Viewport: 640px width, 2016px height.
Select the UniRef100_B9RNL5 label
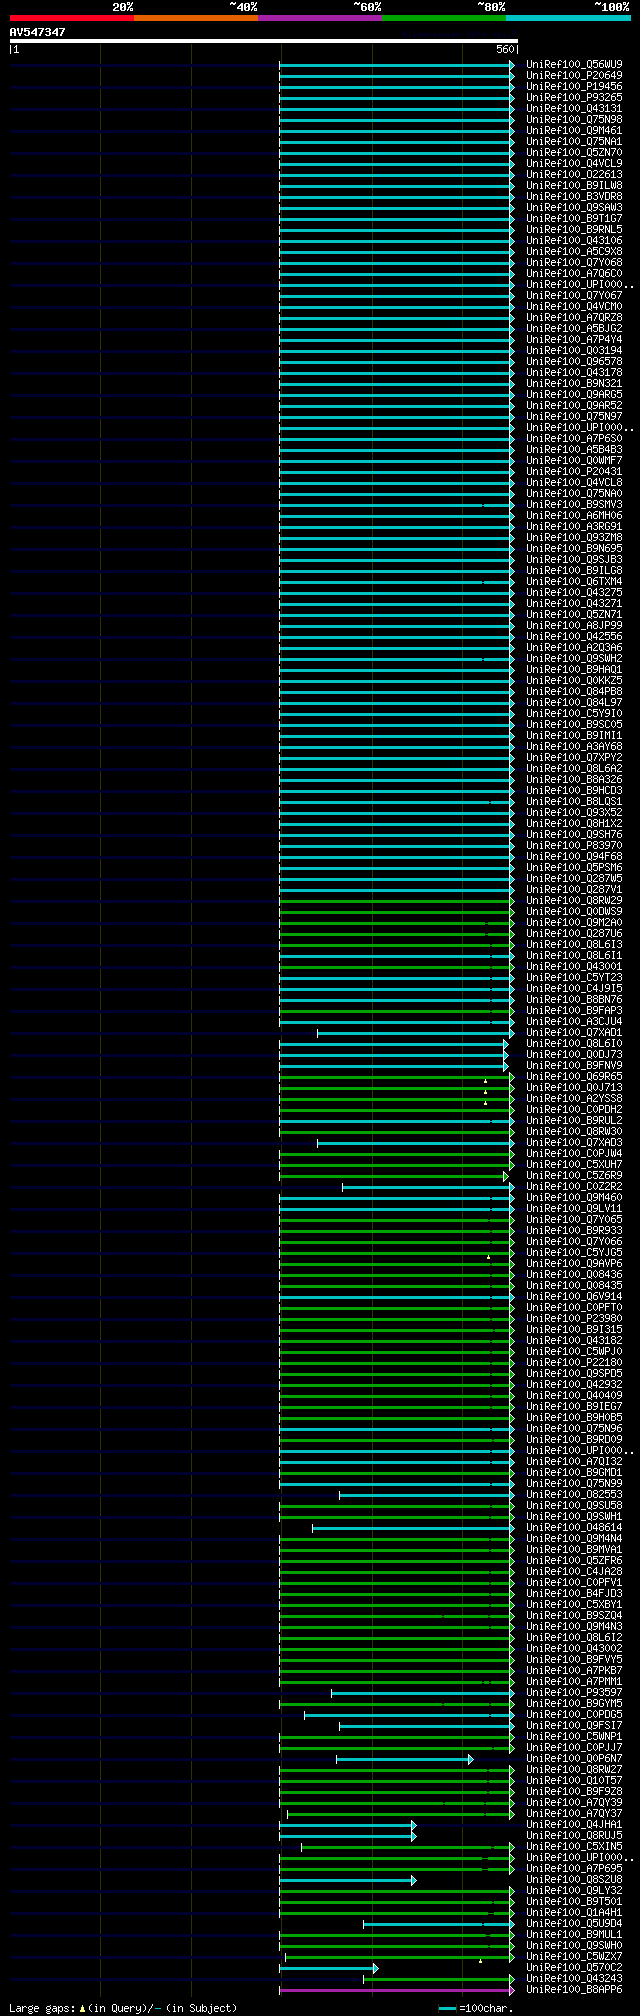[574, 229]
